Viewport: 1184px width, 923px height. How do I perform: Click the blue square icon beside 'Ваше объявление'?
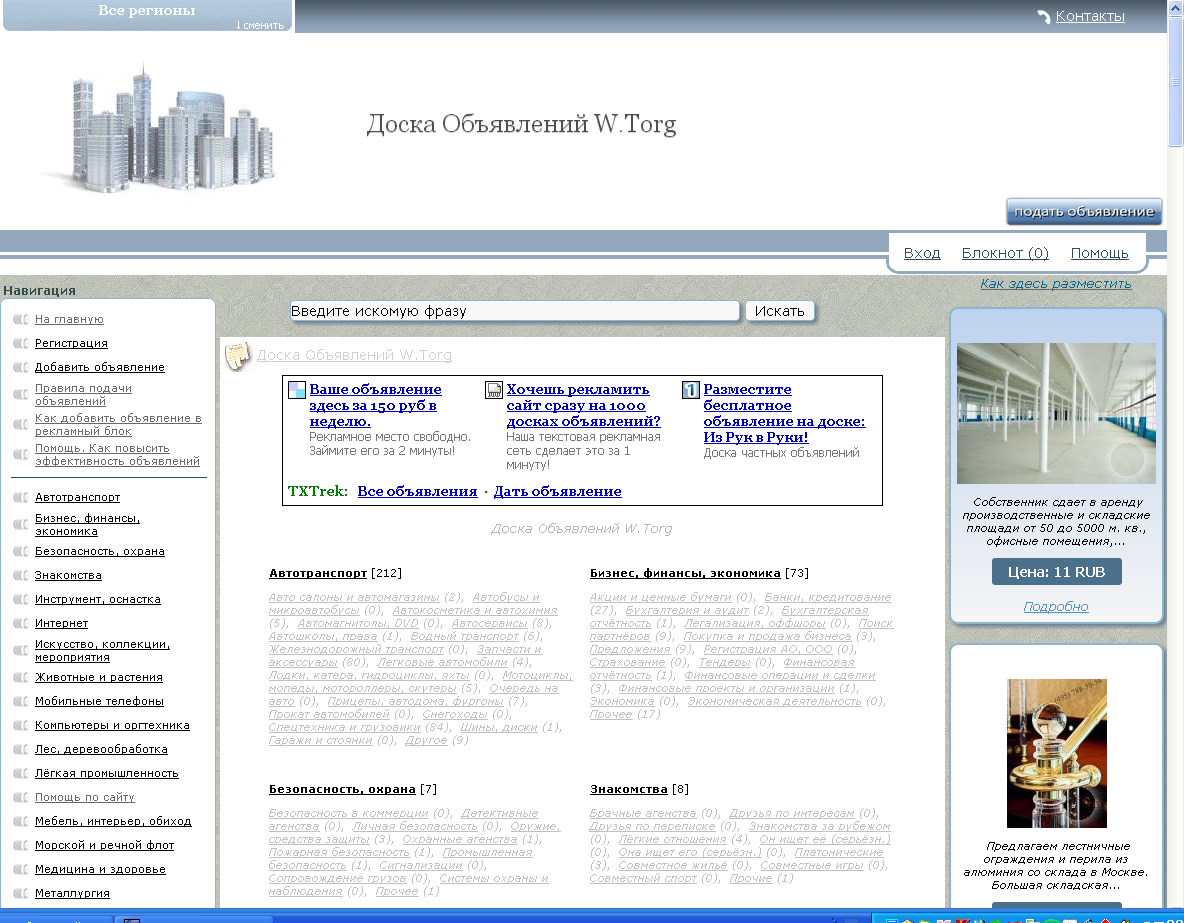(x=297, y=390)
